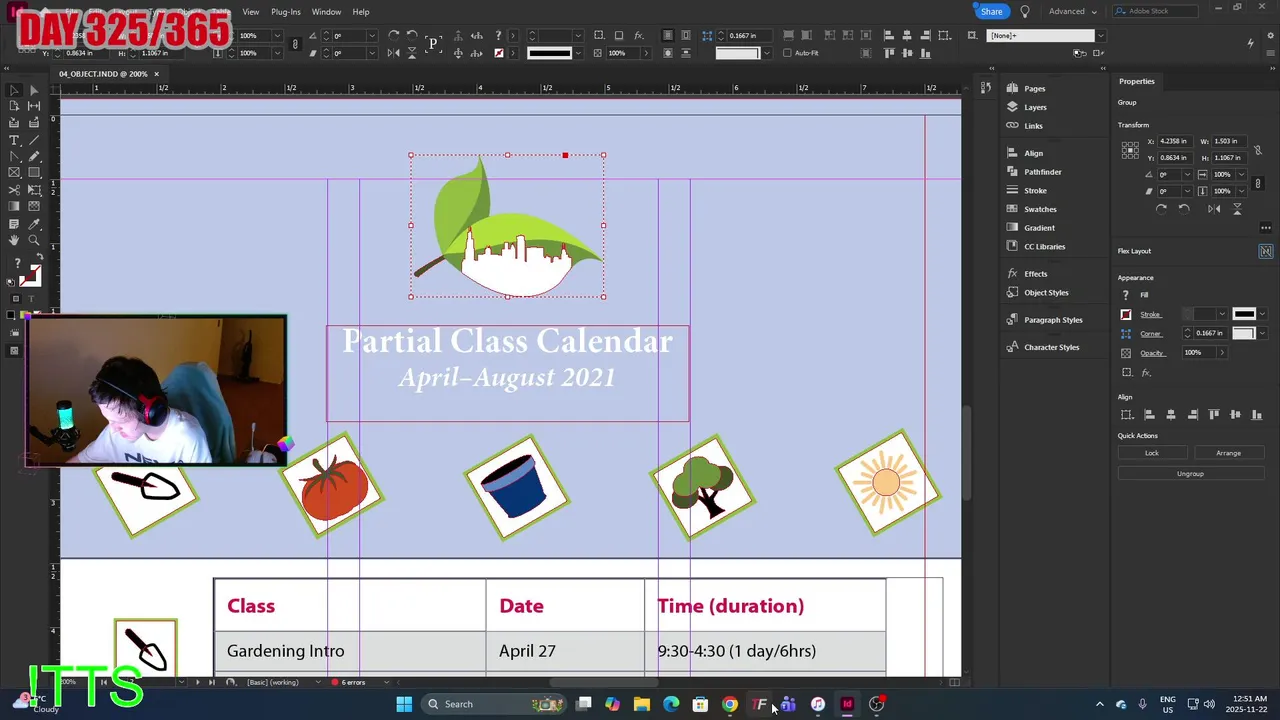Viewport: 1280px width, 720px height.
Task: Expand the opacity slider arrow
Action: (1221, 353)
